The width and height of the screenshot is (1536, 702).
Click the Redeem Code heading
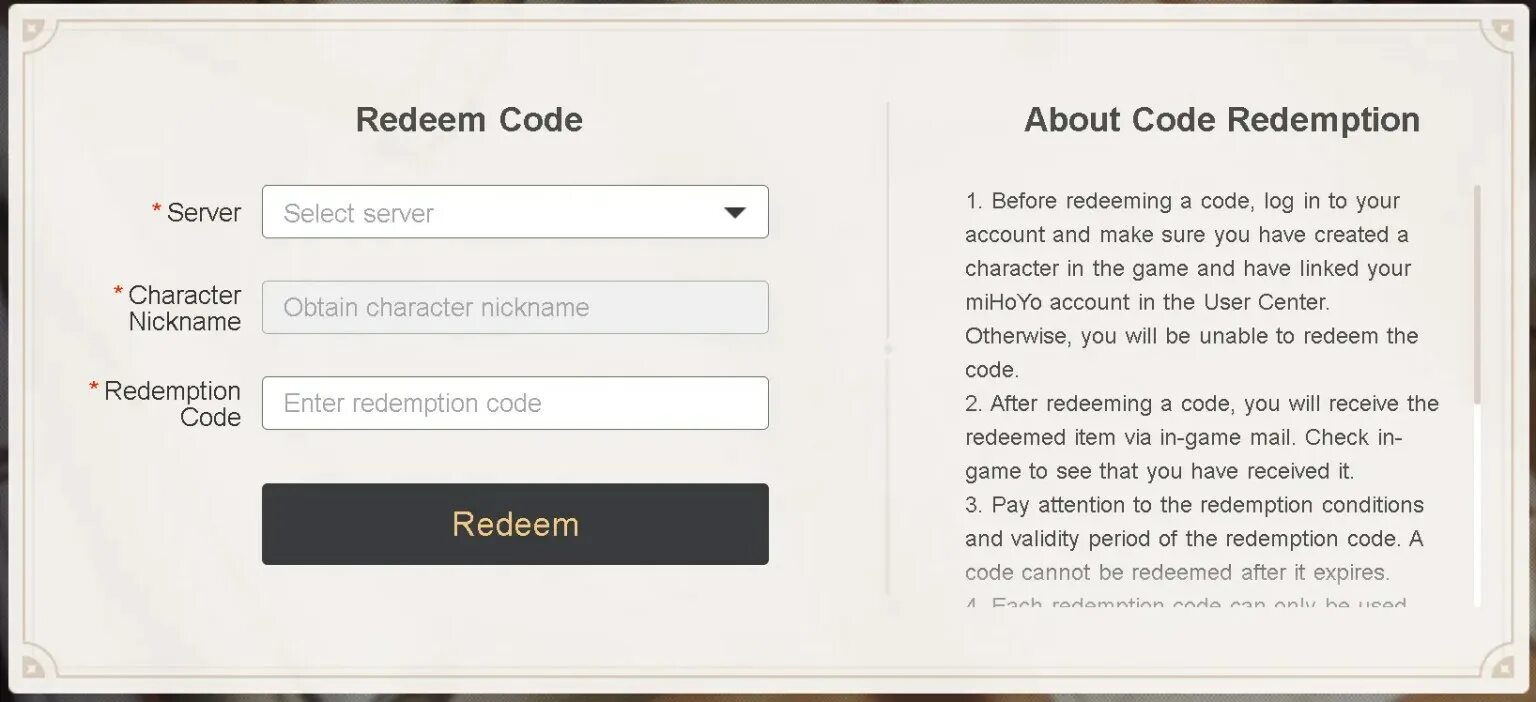[469, 120]
